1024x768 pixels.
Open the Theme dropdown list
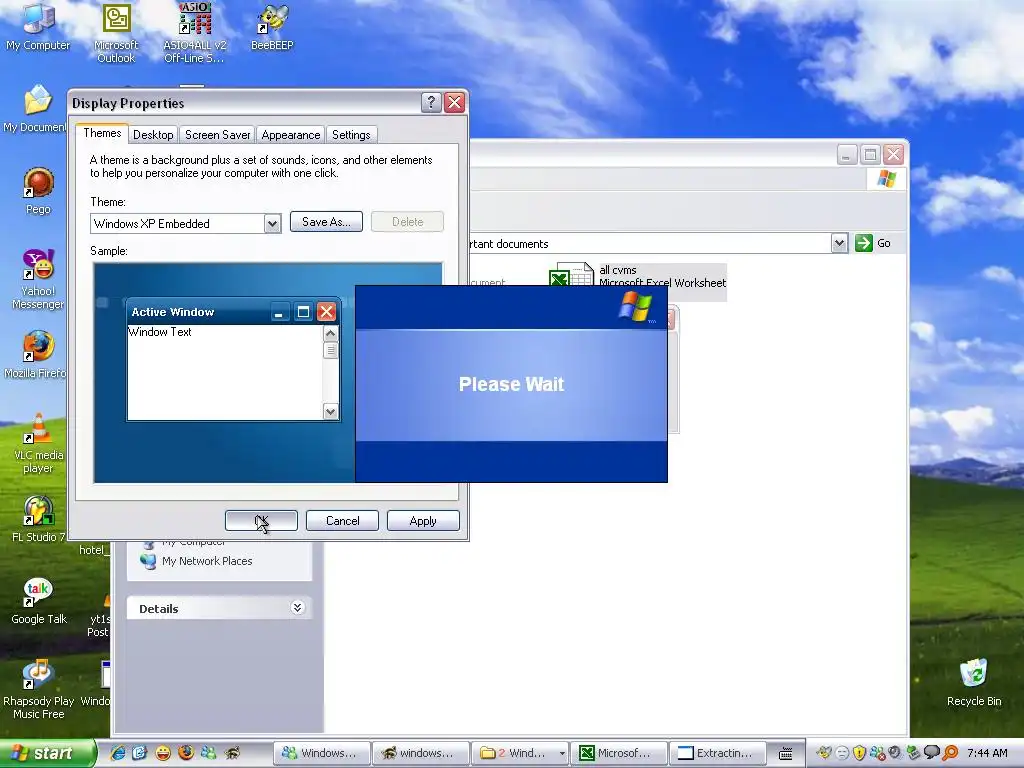[x=272, y=224]
